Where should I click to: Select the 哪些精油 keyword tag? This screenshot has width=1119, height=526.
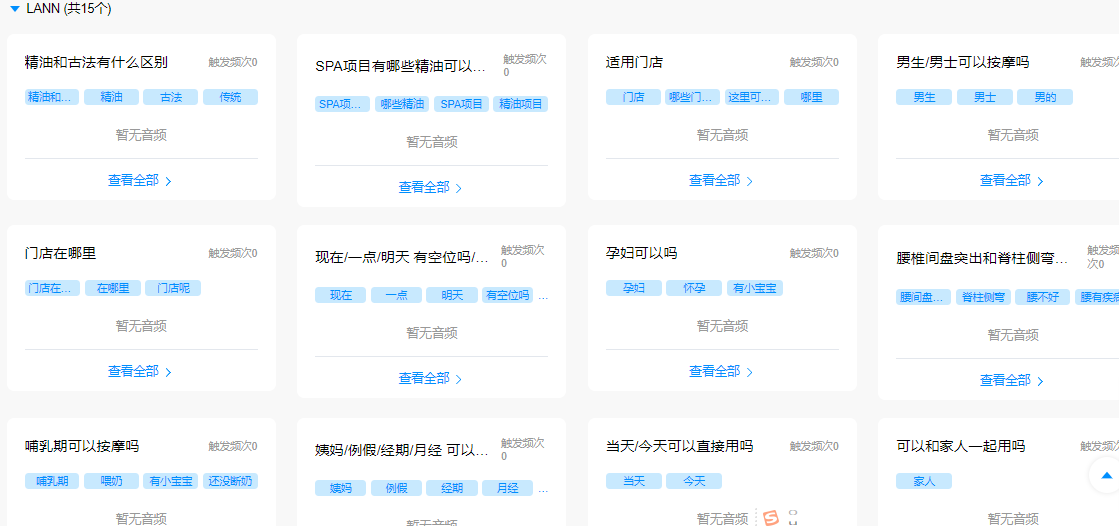[x=402, y=104]
